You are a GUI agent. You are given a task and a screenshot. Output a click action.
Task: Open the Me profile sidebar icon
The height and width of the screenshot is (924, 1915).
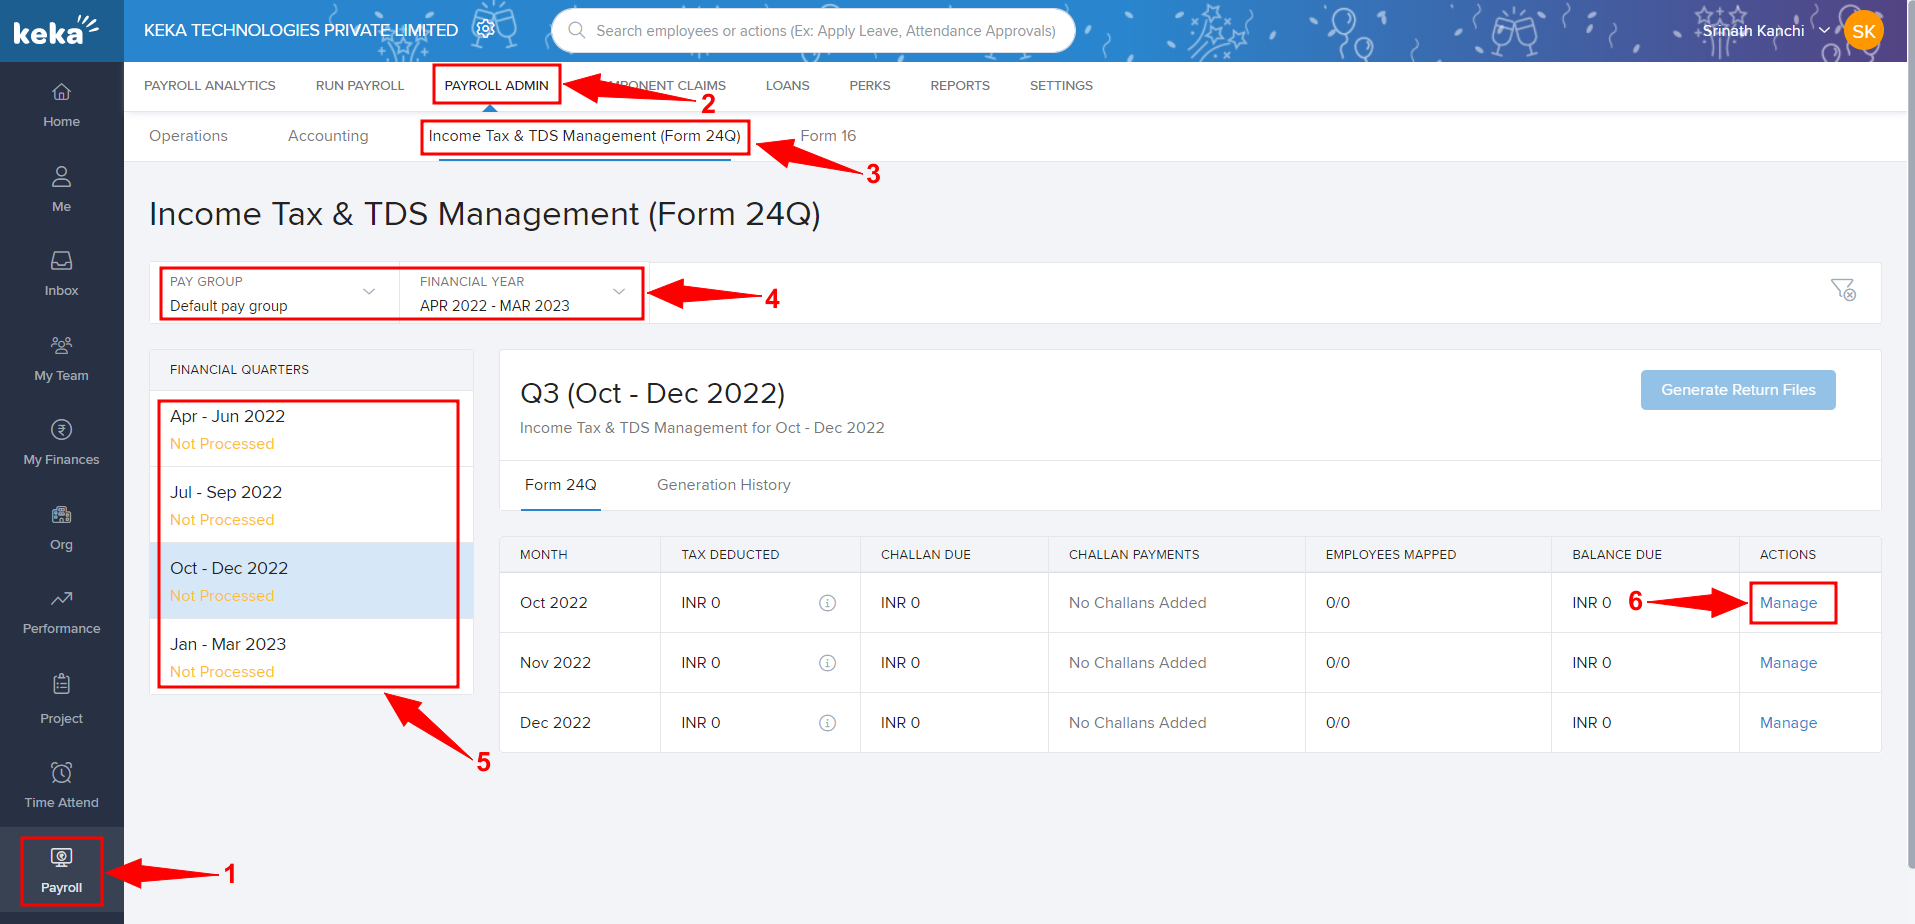point(61,177)
